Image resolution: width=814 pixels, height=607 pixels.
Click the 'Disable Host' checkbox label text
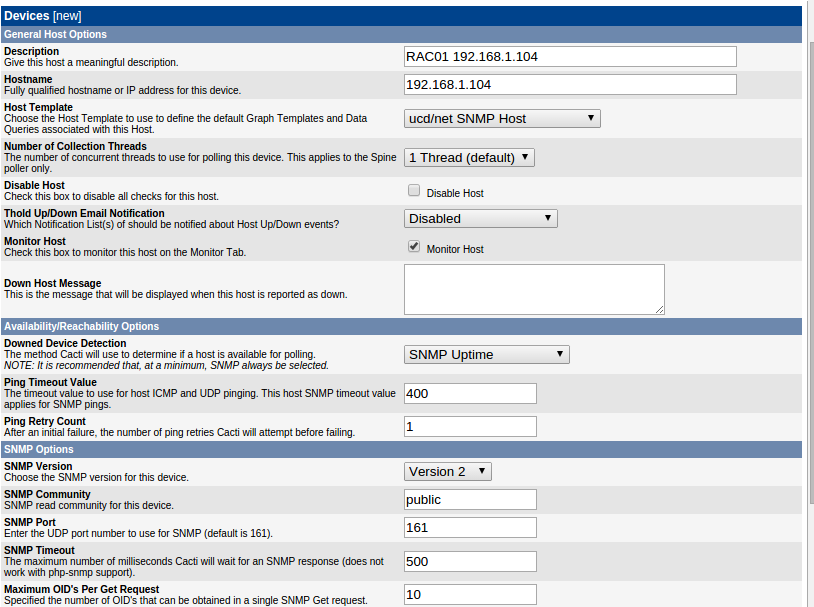[x=455, y=193]
